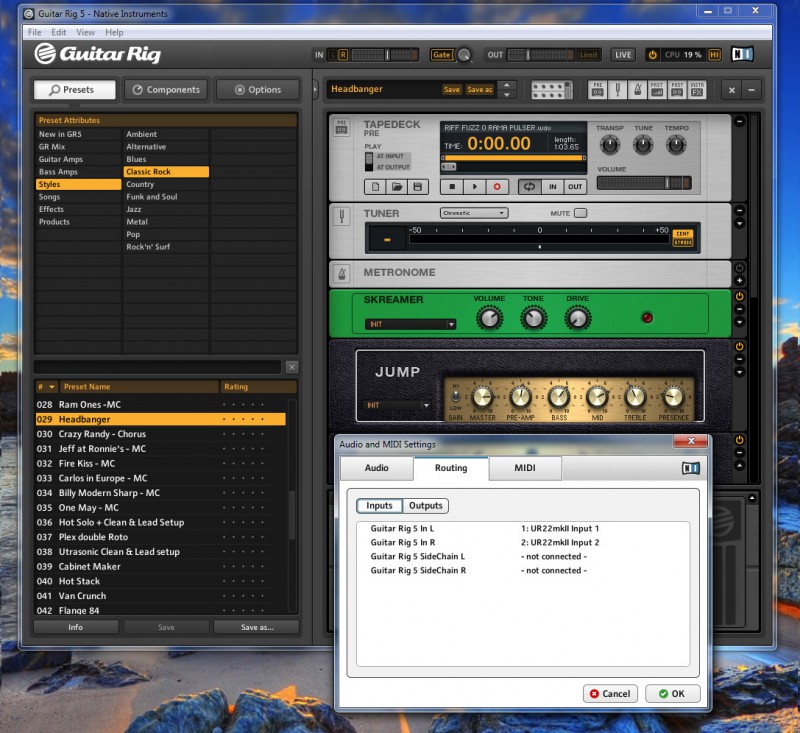This screenshot has width=800, height=733.
Task: Toggle Jump amp module power
Action: click(x=739, y=346)
